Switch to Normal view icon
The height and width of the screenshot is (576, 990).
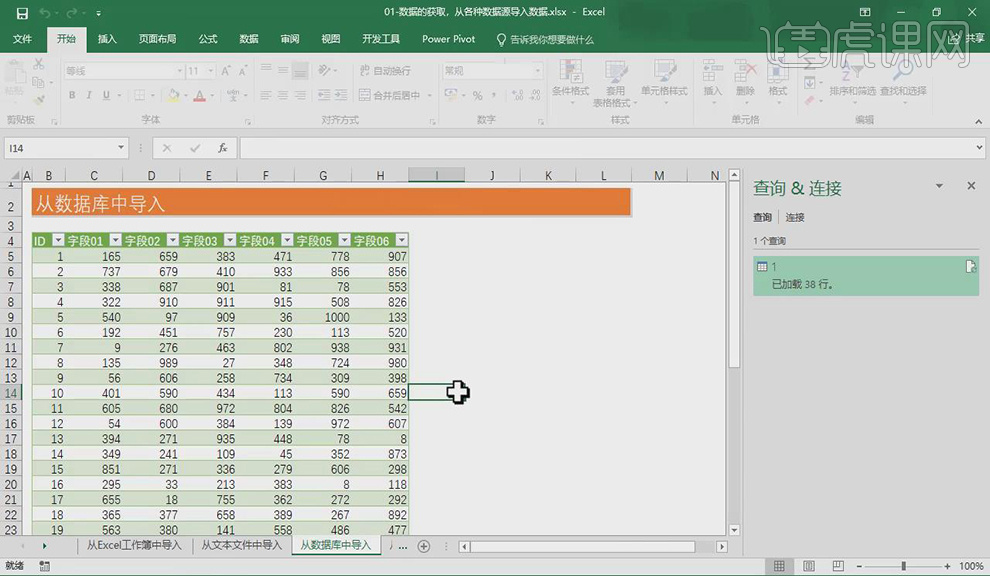point(780,566)
